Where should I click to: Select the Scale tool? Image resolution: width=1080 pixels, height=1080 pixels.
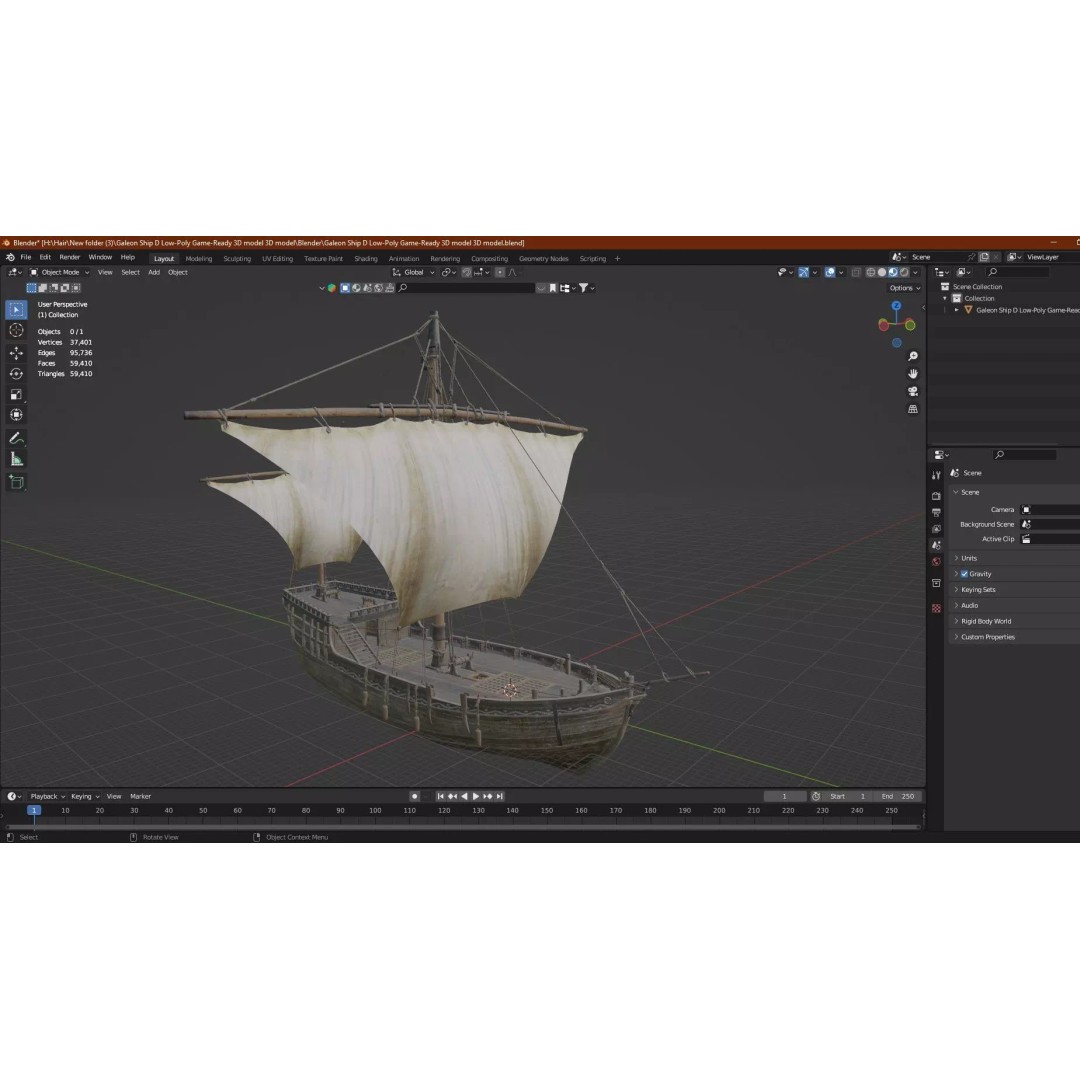click(17, 395)
